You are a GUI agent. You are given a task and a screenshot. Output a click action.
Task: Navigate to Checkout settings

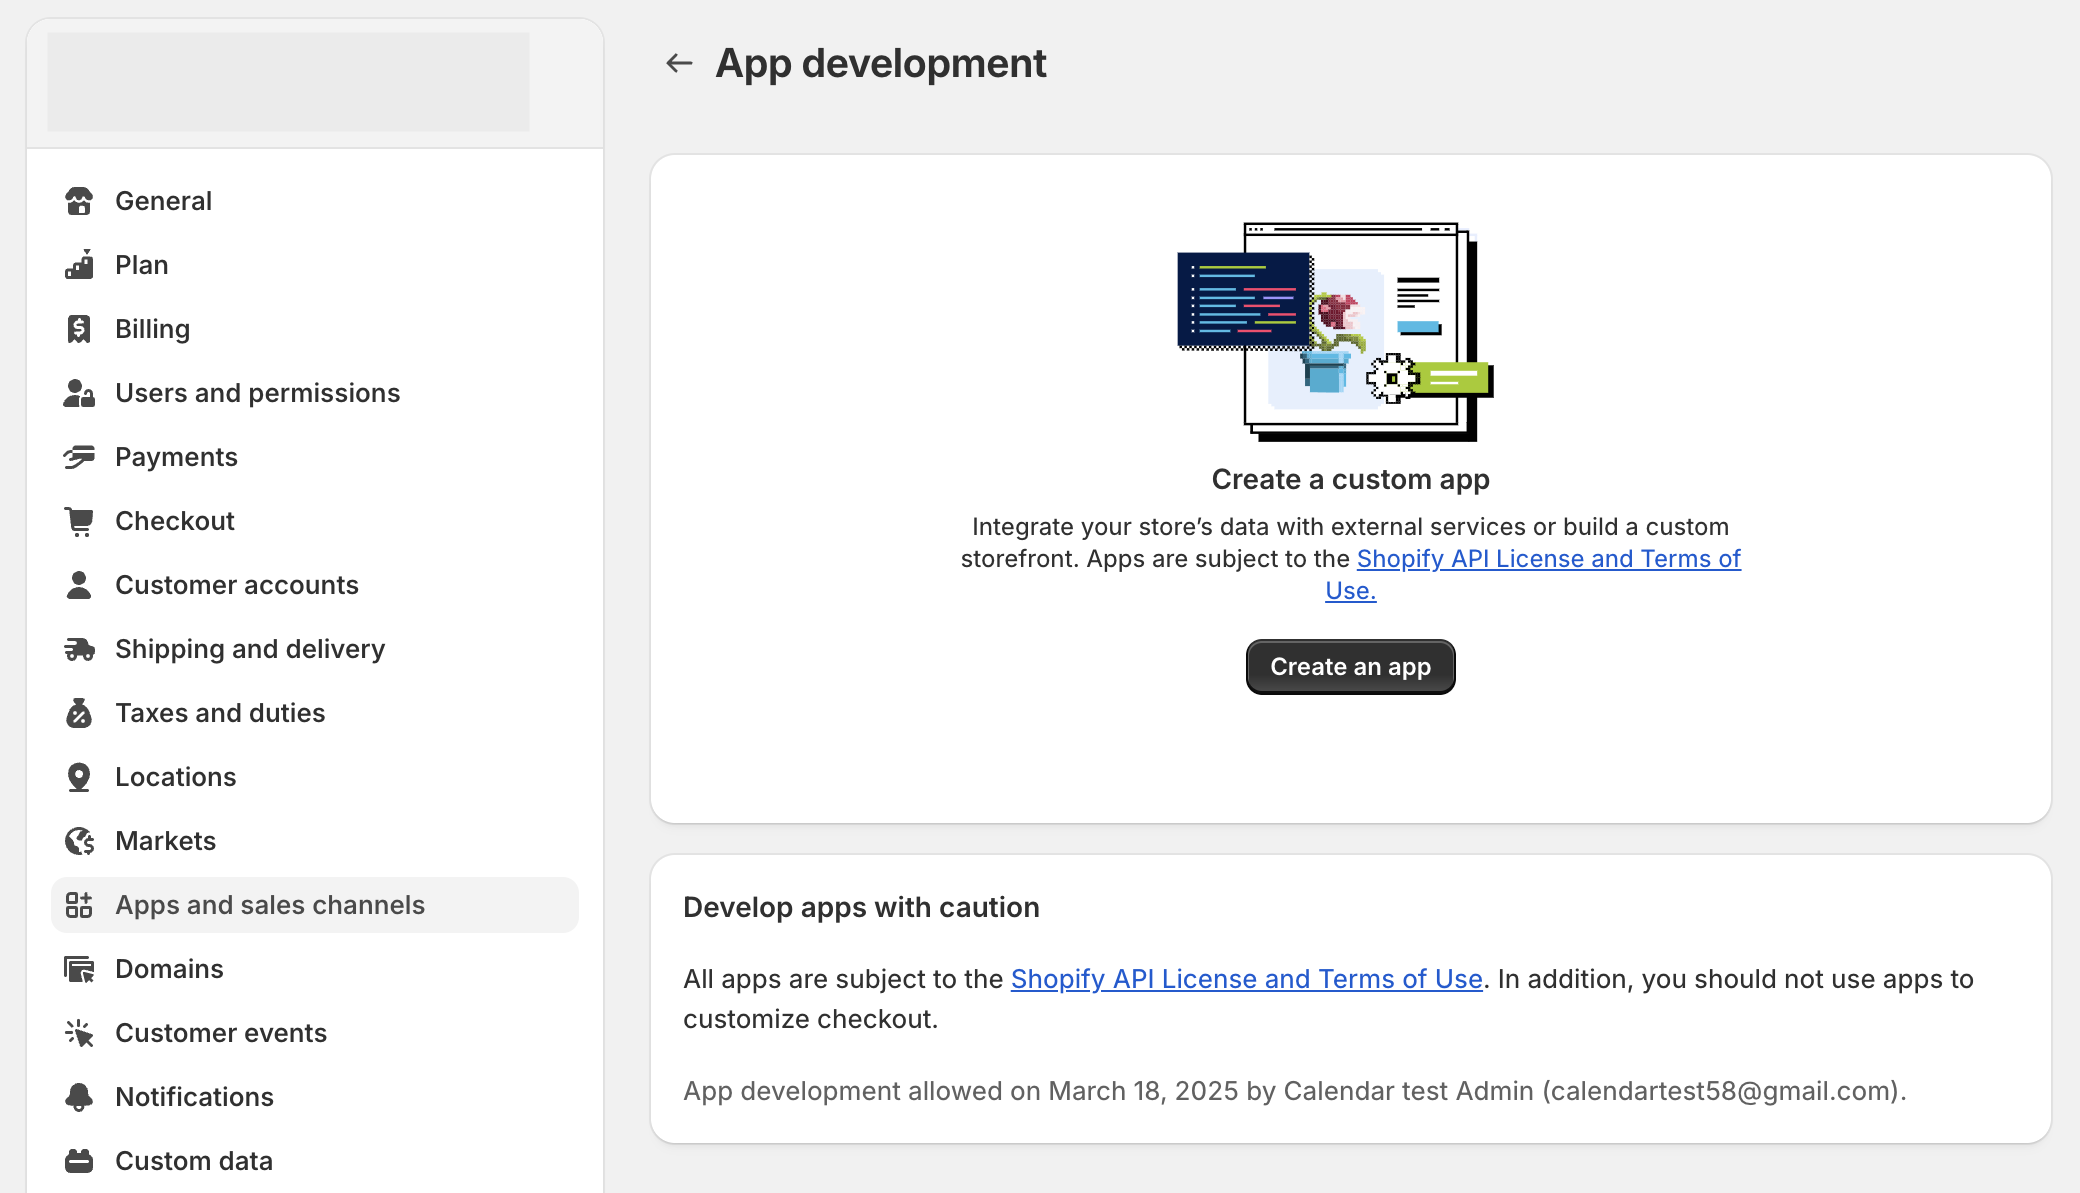(x=315, y=521)
